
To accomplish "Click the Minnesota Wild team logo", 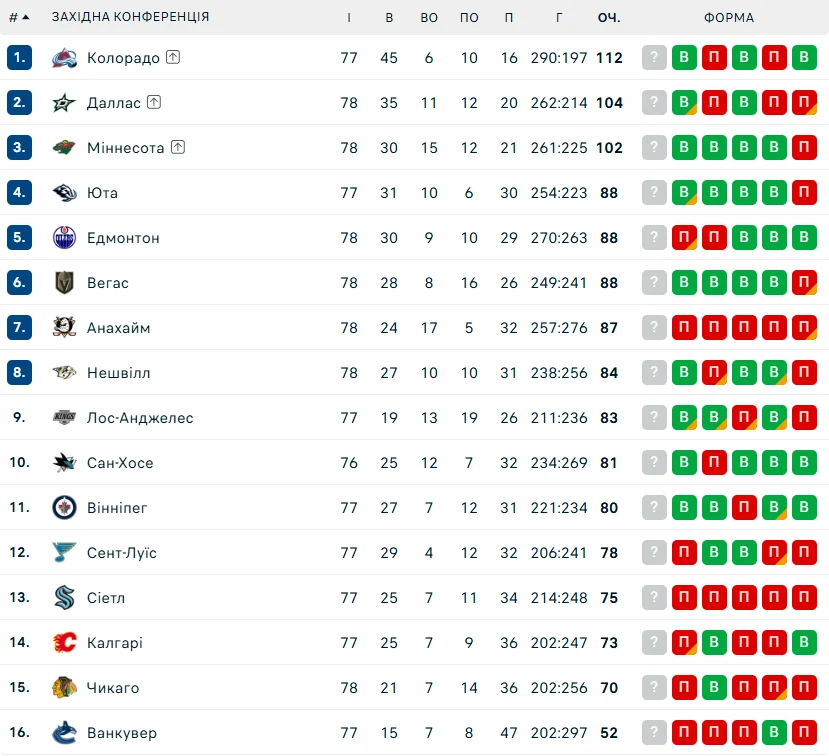I will pos(64,148).
